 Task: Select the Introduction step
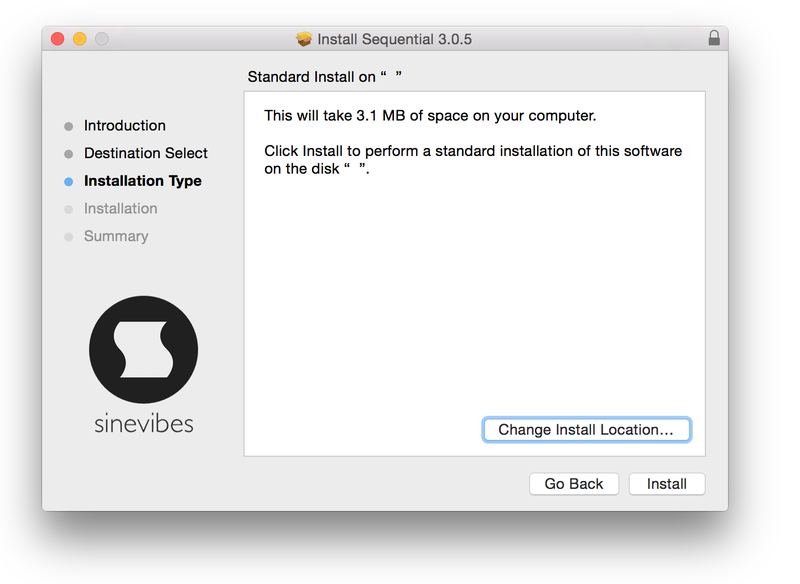(124, 125)
